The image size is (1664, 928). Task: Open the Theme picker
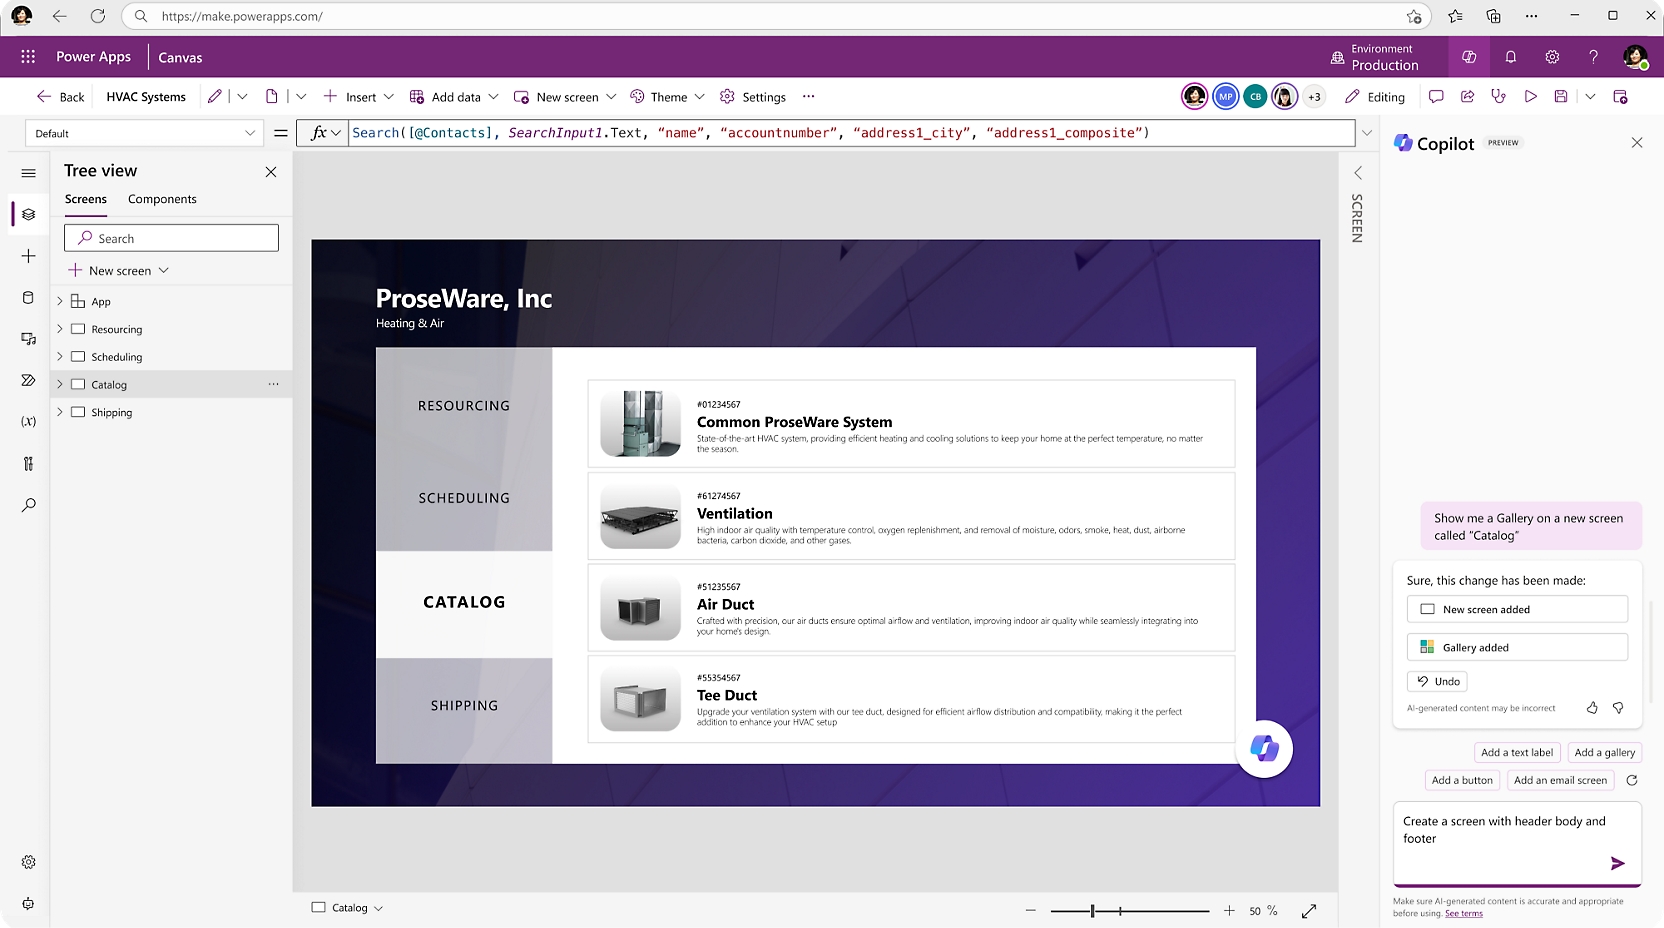666,96
